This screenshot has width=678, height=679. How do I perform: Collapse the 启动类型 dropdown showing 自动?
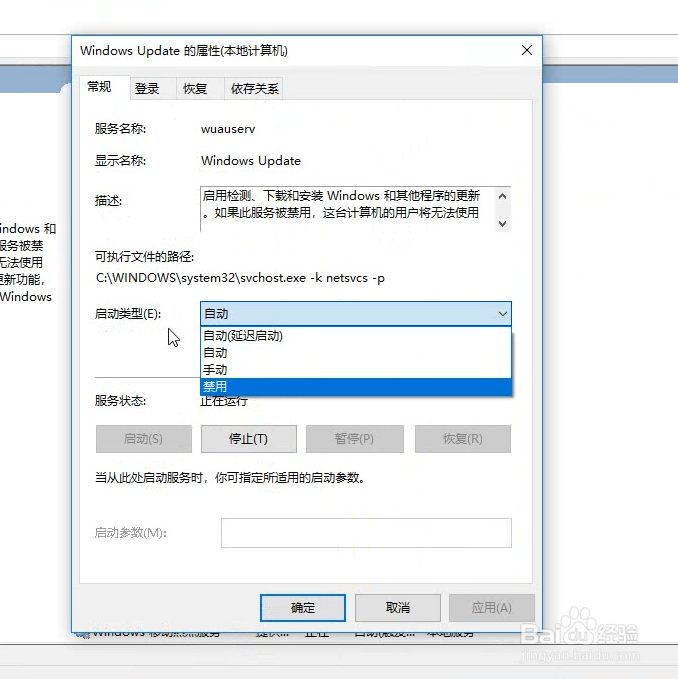click(355, 314)
